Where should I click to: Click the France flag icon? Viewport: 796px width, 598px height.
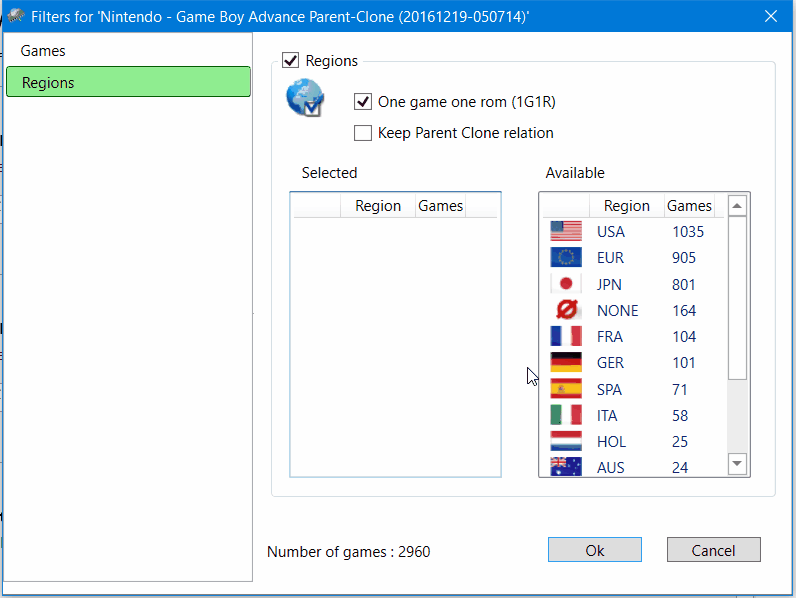pos(566,336)
